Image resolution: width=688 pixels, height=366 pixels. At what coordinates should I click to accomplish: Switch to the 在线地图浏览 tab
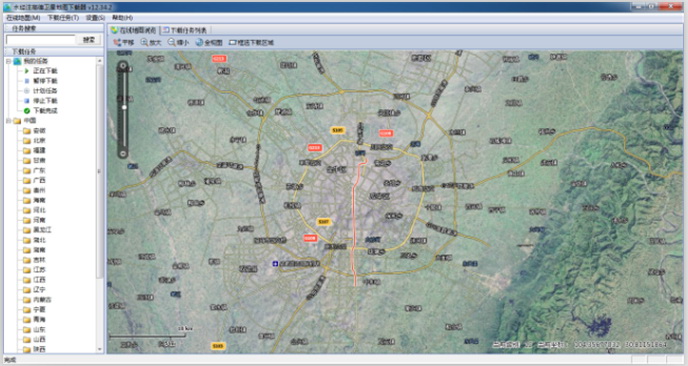[x=133, y=30]
